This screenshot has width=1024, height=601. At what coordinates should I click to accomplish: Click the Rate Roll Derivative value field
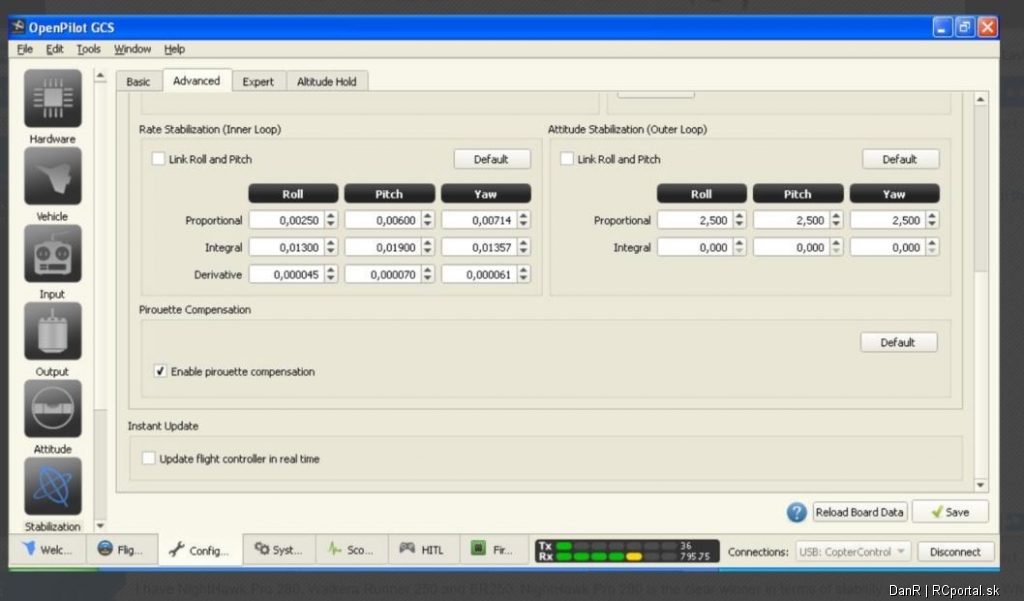point(293,275)
